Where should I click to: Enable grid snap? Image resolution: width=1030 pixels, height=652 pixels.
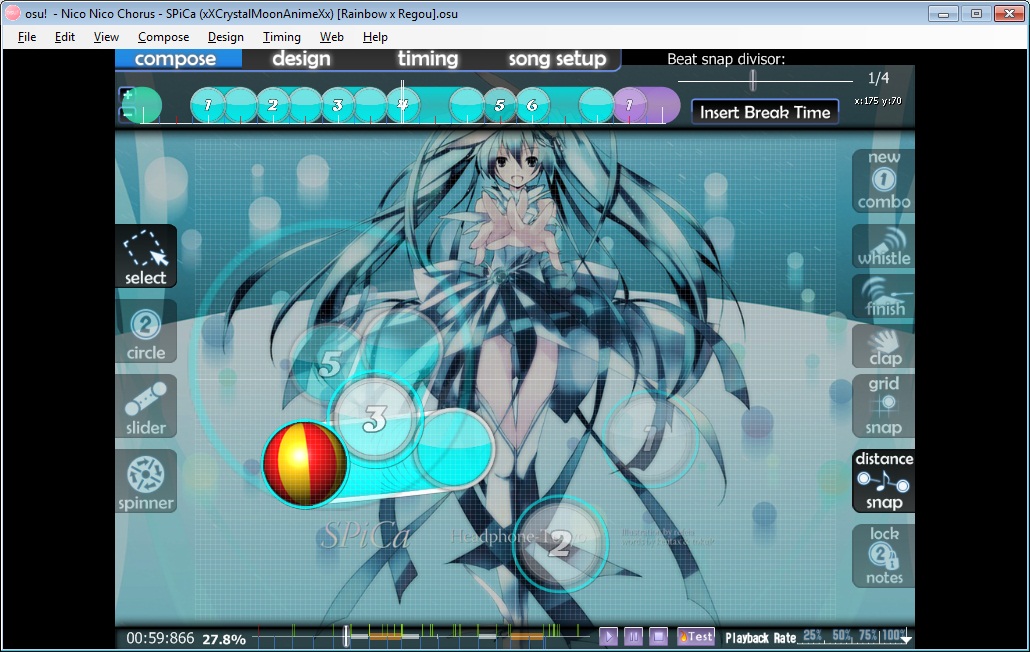(884, 406)
